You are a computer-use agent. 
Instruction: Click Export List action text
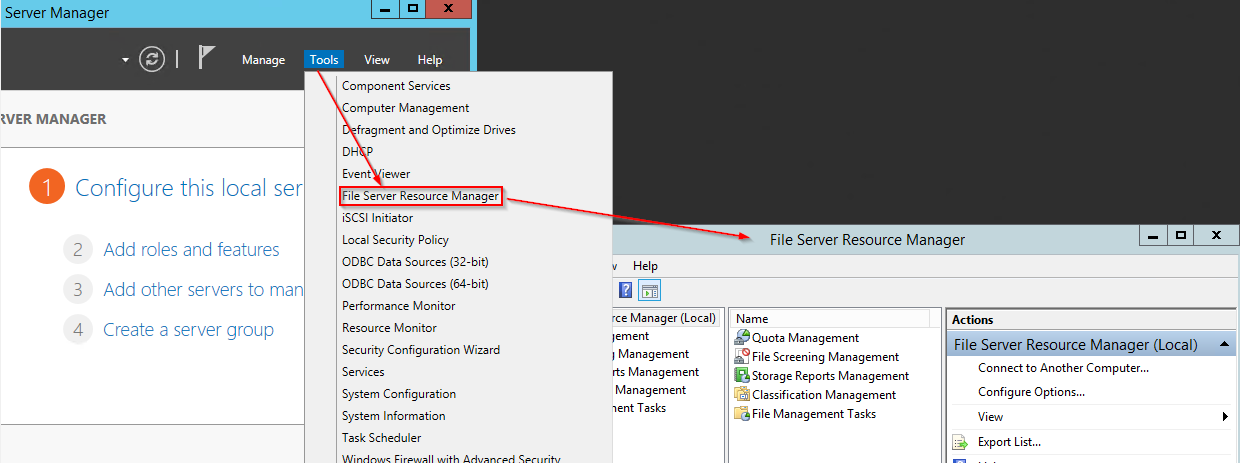(x=1009, y=442)
